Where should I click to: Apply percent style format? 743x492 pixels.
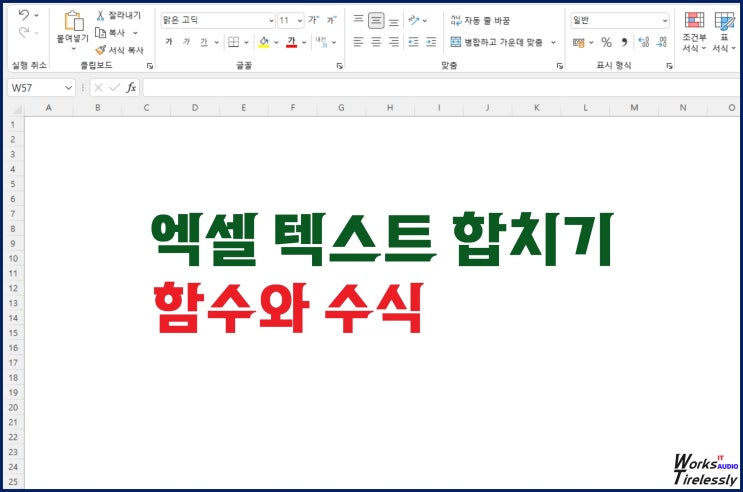[607, 42]
